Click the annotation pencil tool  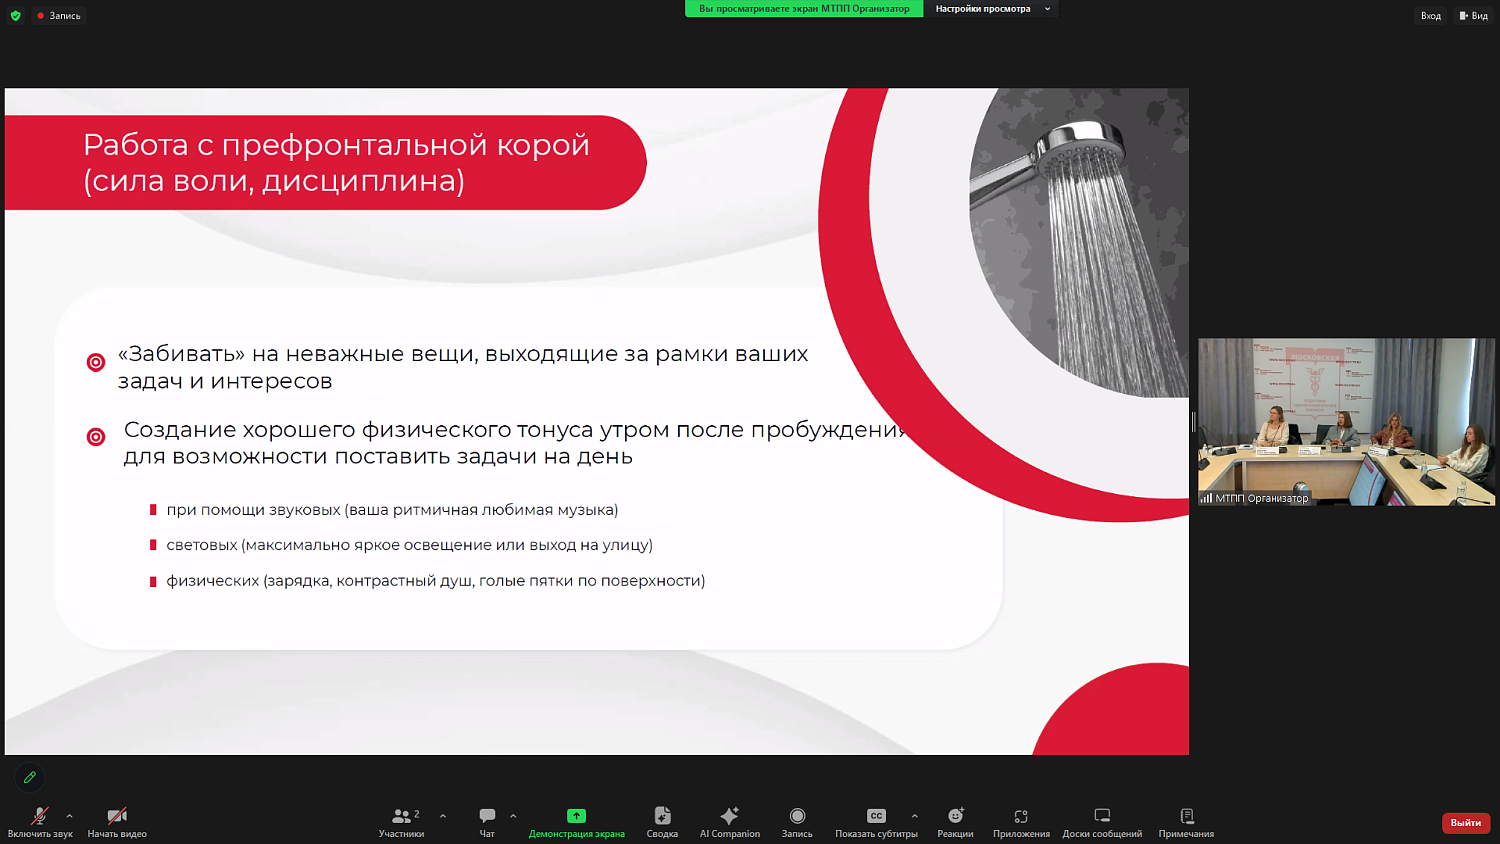point(29,777)
